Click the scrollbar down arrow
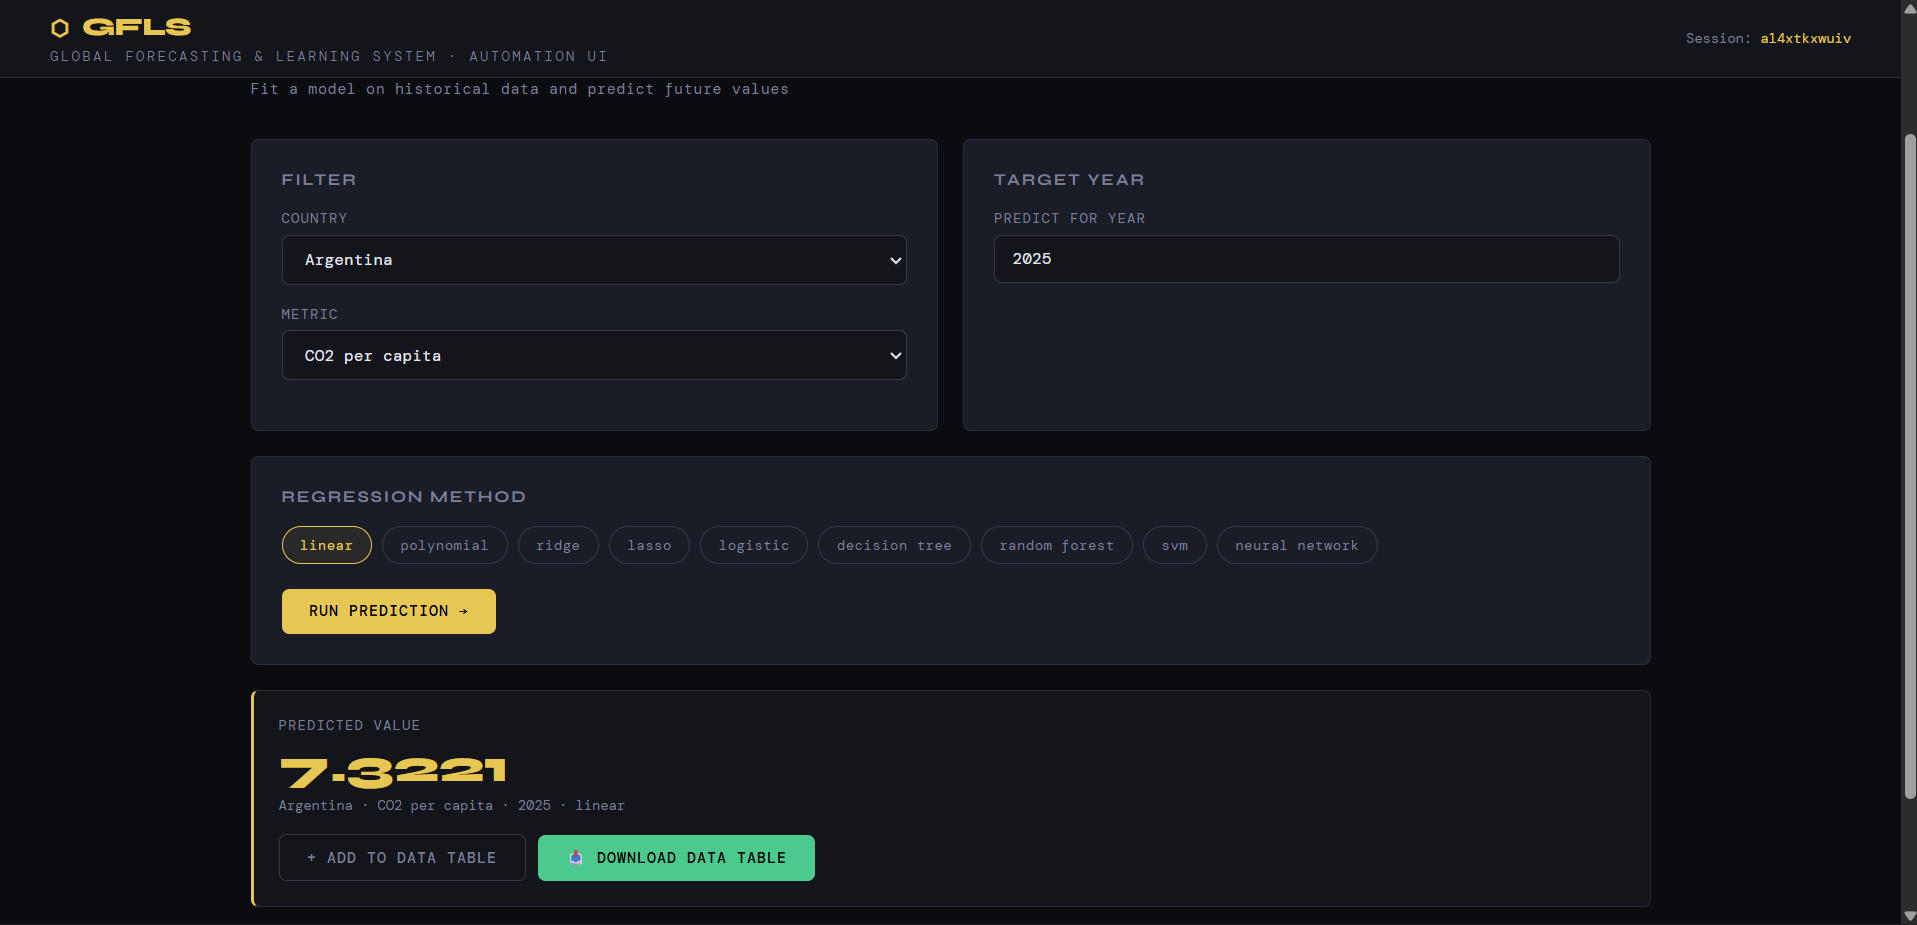 1910,915
